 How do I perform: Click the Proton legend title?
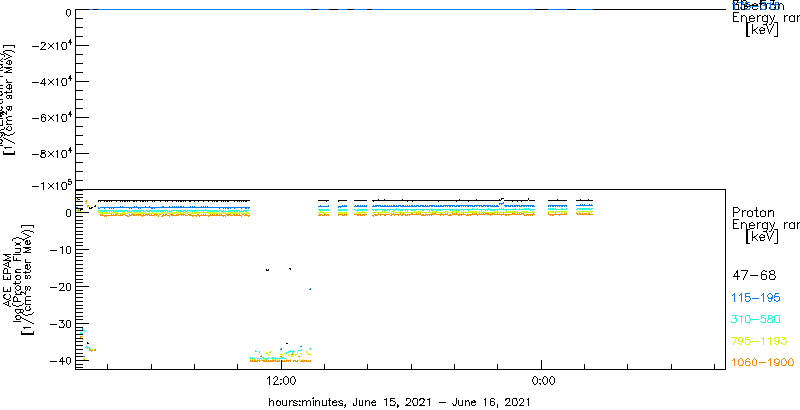click(x=754, y=213)
